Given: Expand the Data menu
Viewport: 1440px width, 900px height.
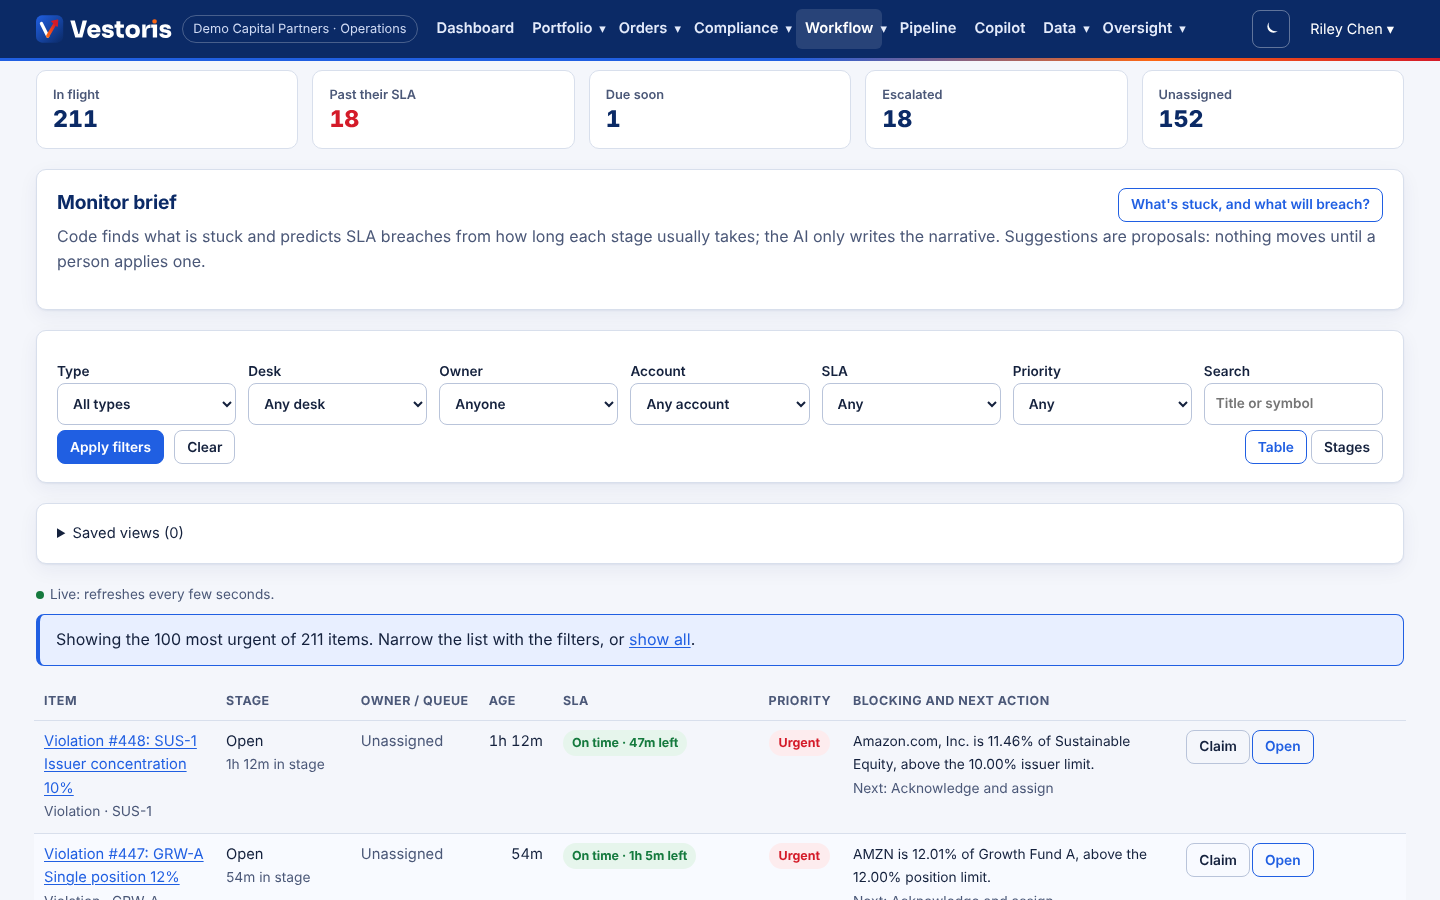Looking at the screenshot, I should pos(1066,28).
